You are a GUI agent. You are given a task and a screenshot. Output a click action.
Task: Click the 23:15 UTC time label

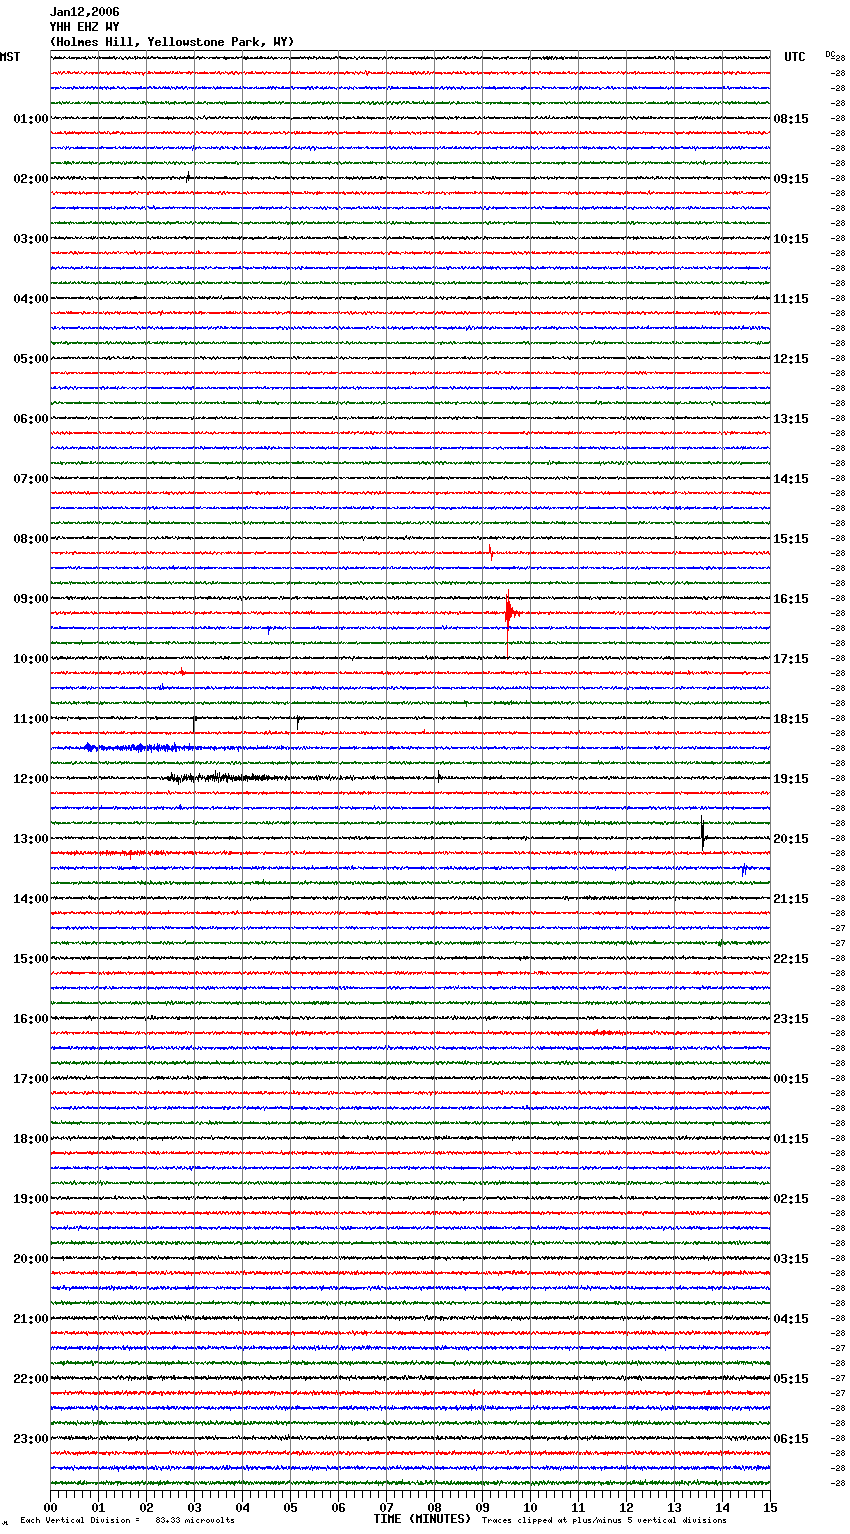791,1019
